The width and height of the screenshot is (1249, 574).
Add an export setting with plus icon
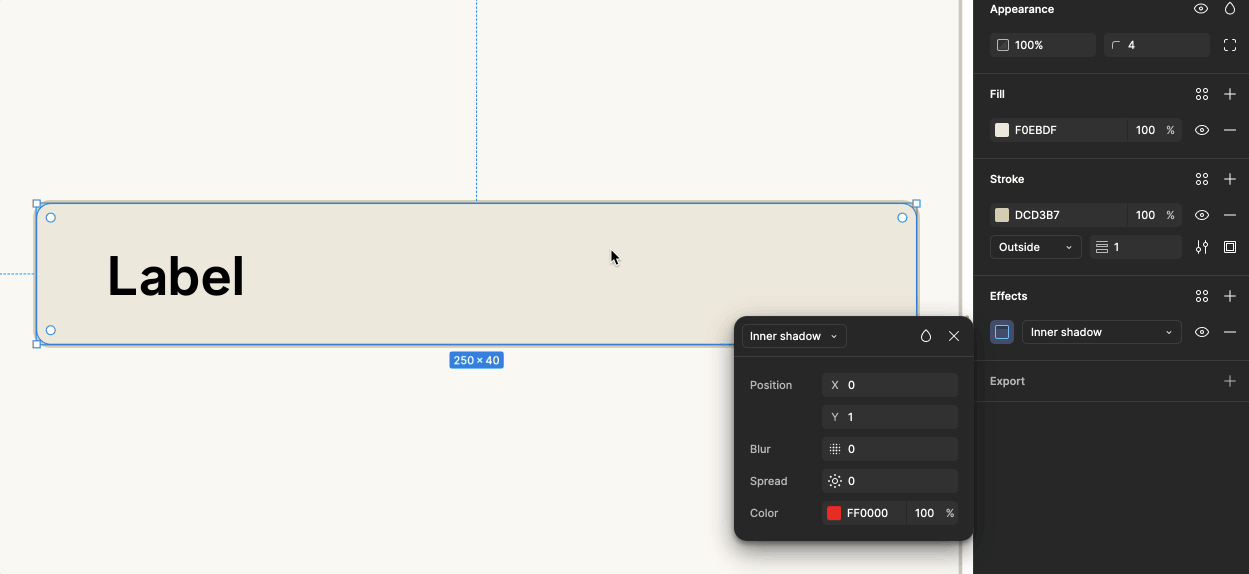[x=1230, y=381]
